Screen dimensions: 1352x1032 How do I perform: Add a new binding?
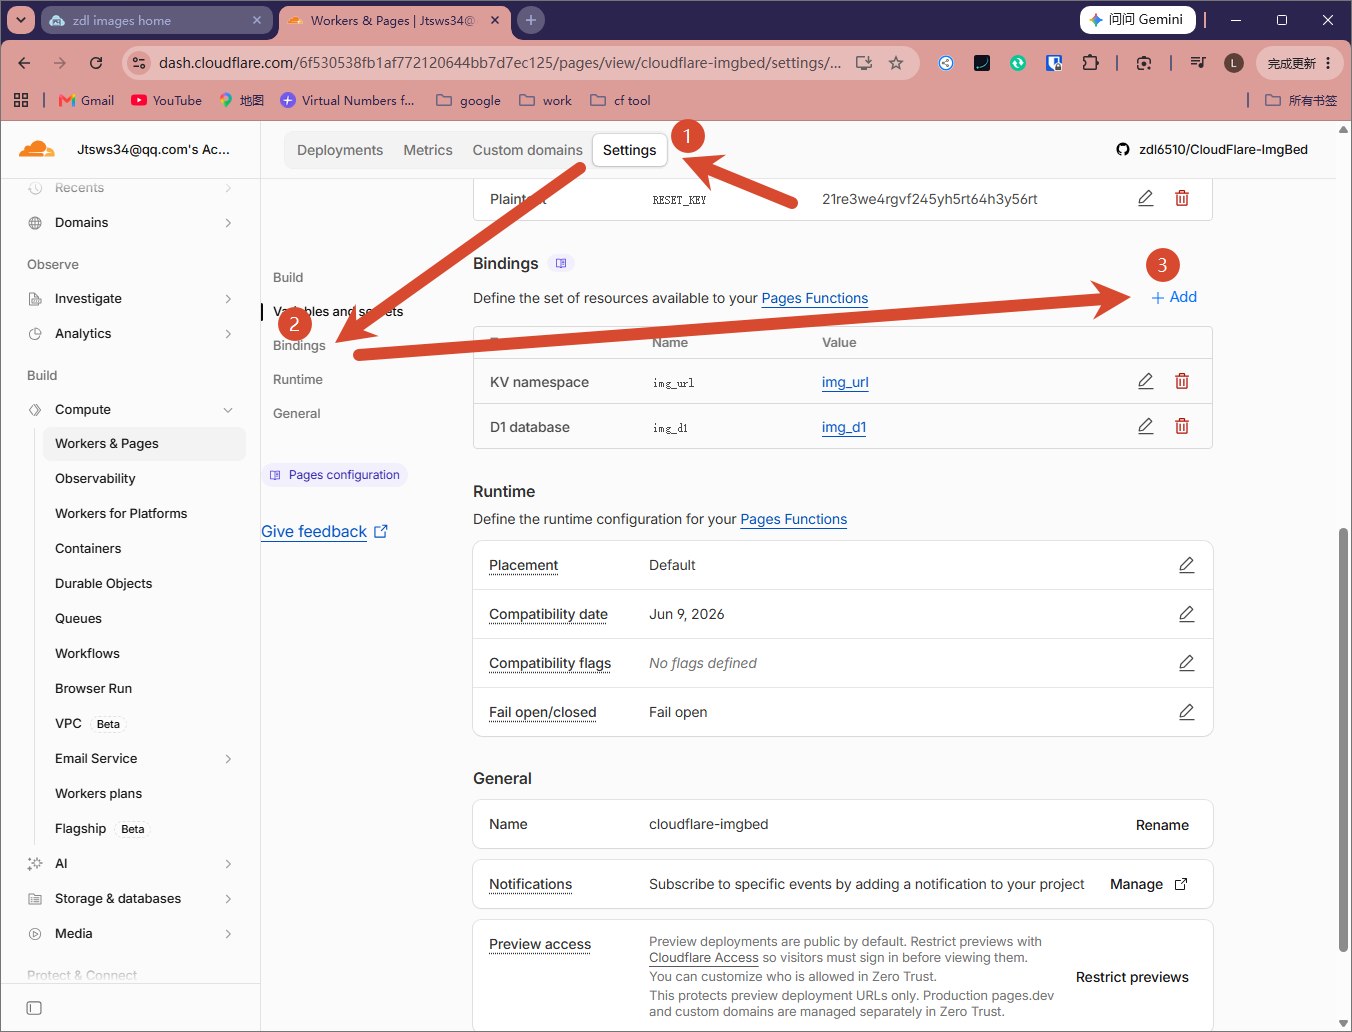pos(1174,297)
